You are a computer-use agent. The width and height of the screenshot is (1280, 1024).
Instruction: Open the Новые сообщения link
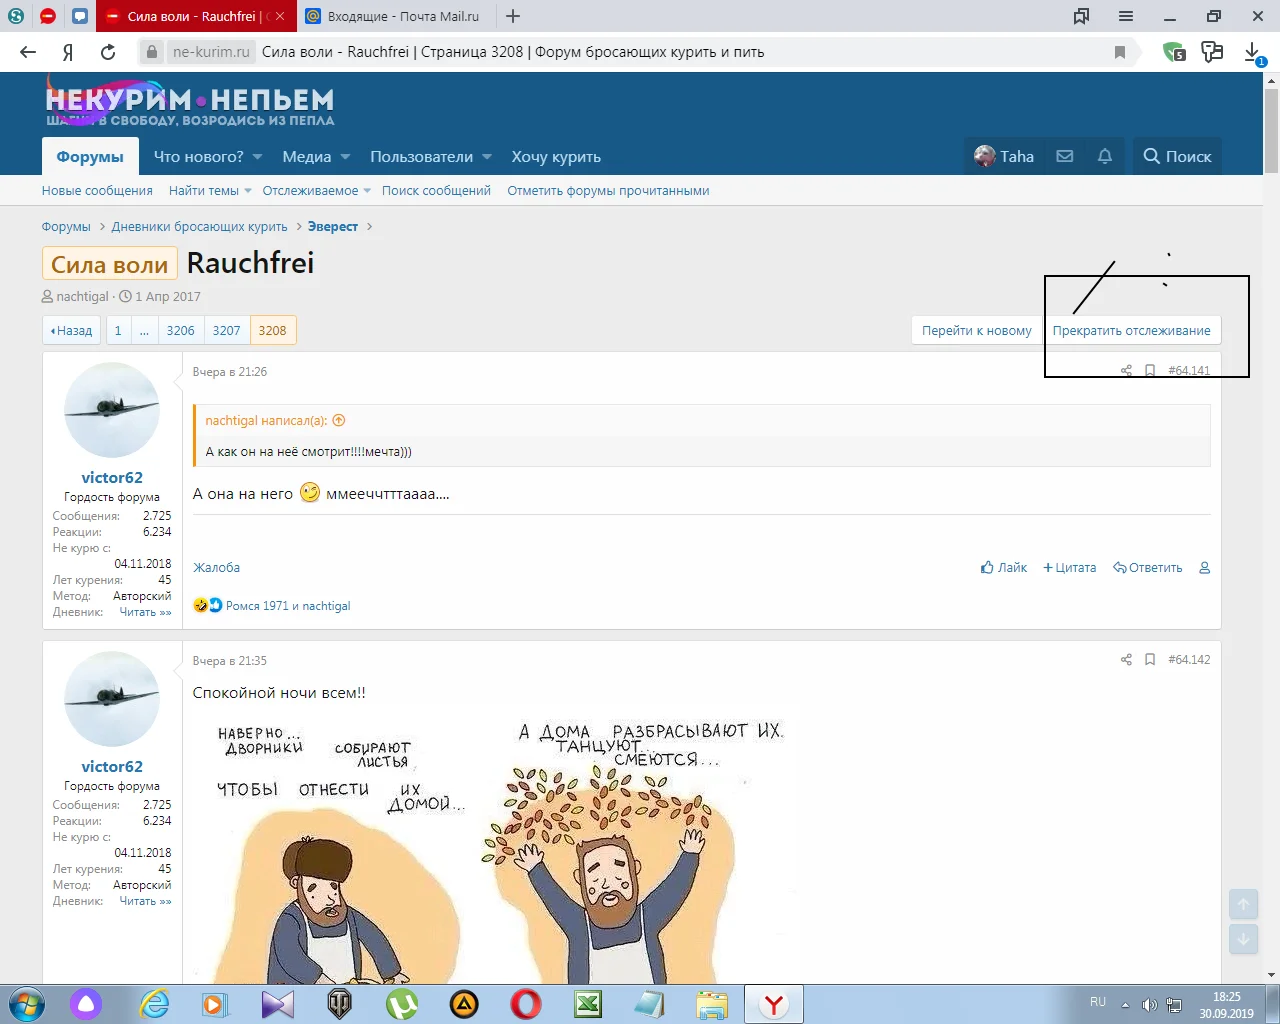tap(97, 191)
